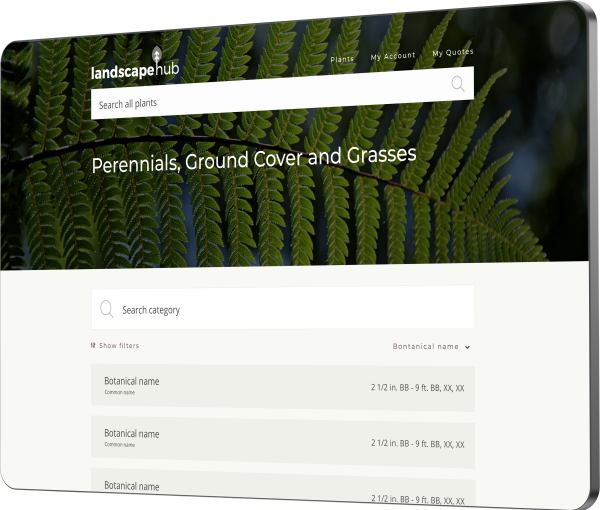The width and height of the screenshot is (600, 510).
Task: Open the second Botanical name plant row
Action: (131, 434)
